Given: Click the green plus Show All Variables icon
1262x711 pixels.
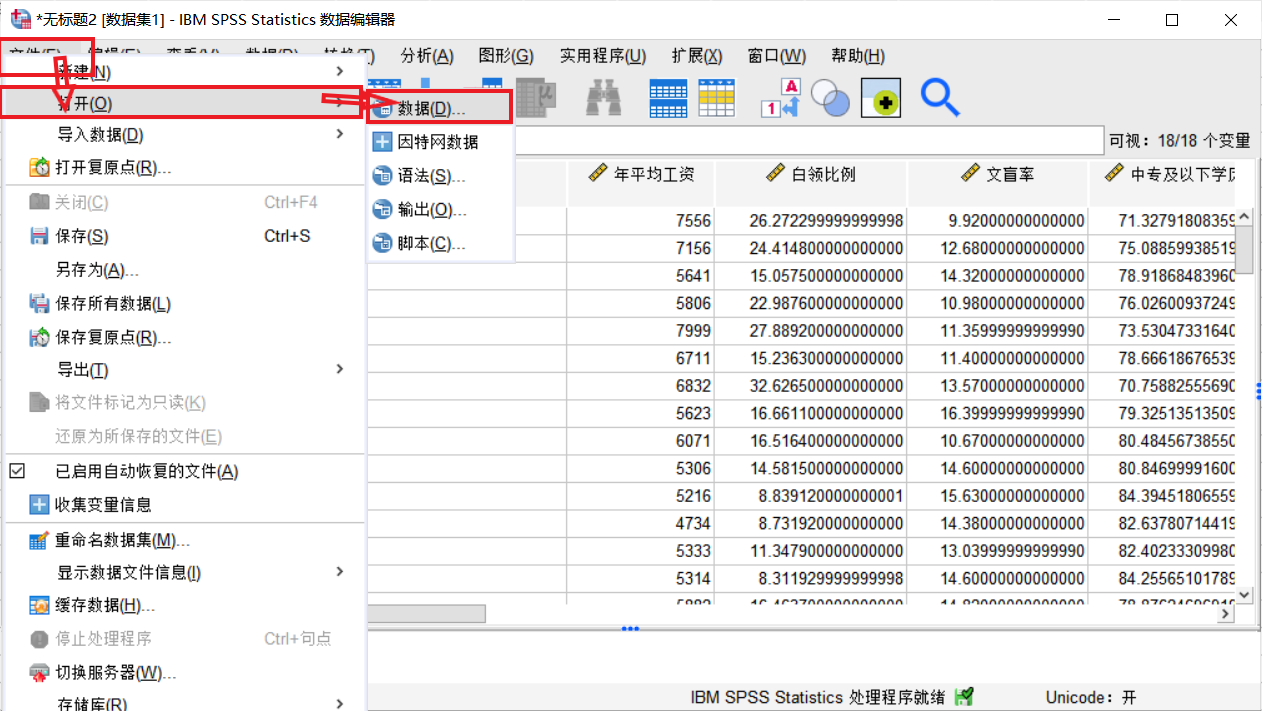Looking at the screenshot, I should coord(881,98).
